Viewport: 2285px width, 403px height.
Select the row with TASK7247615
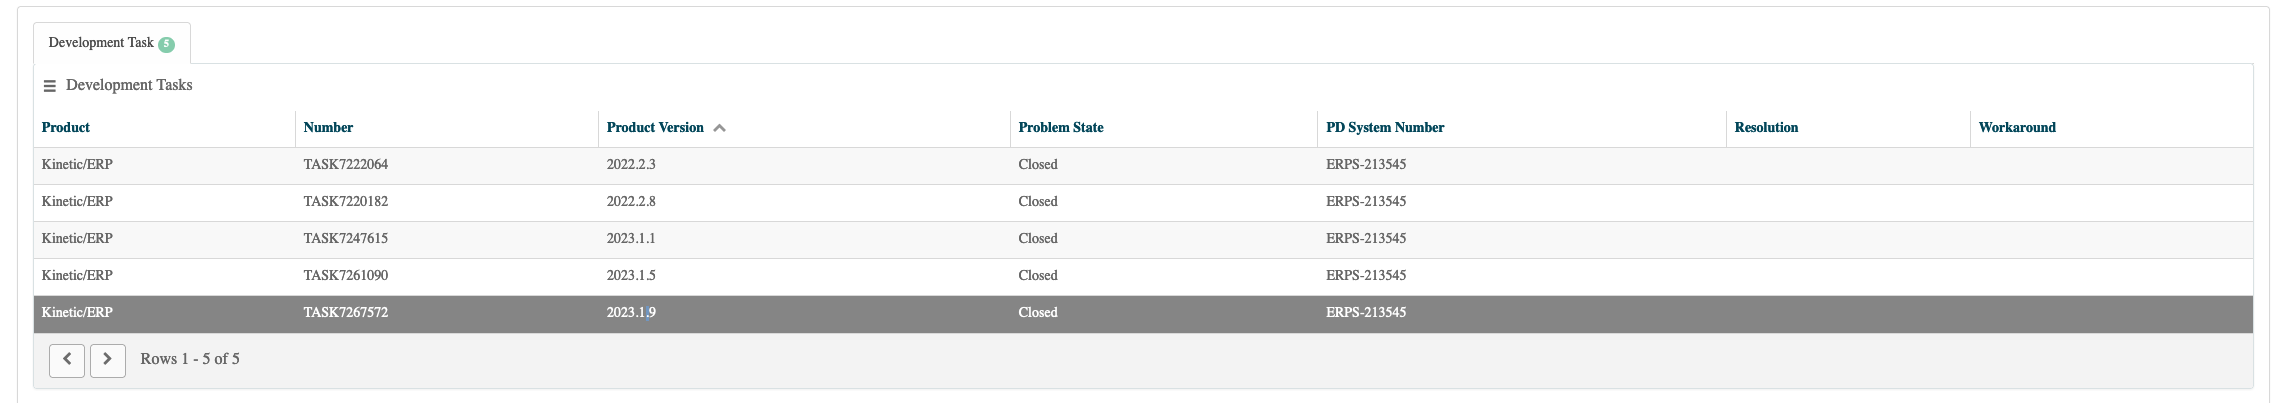[1143, 239]
